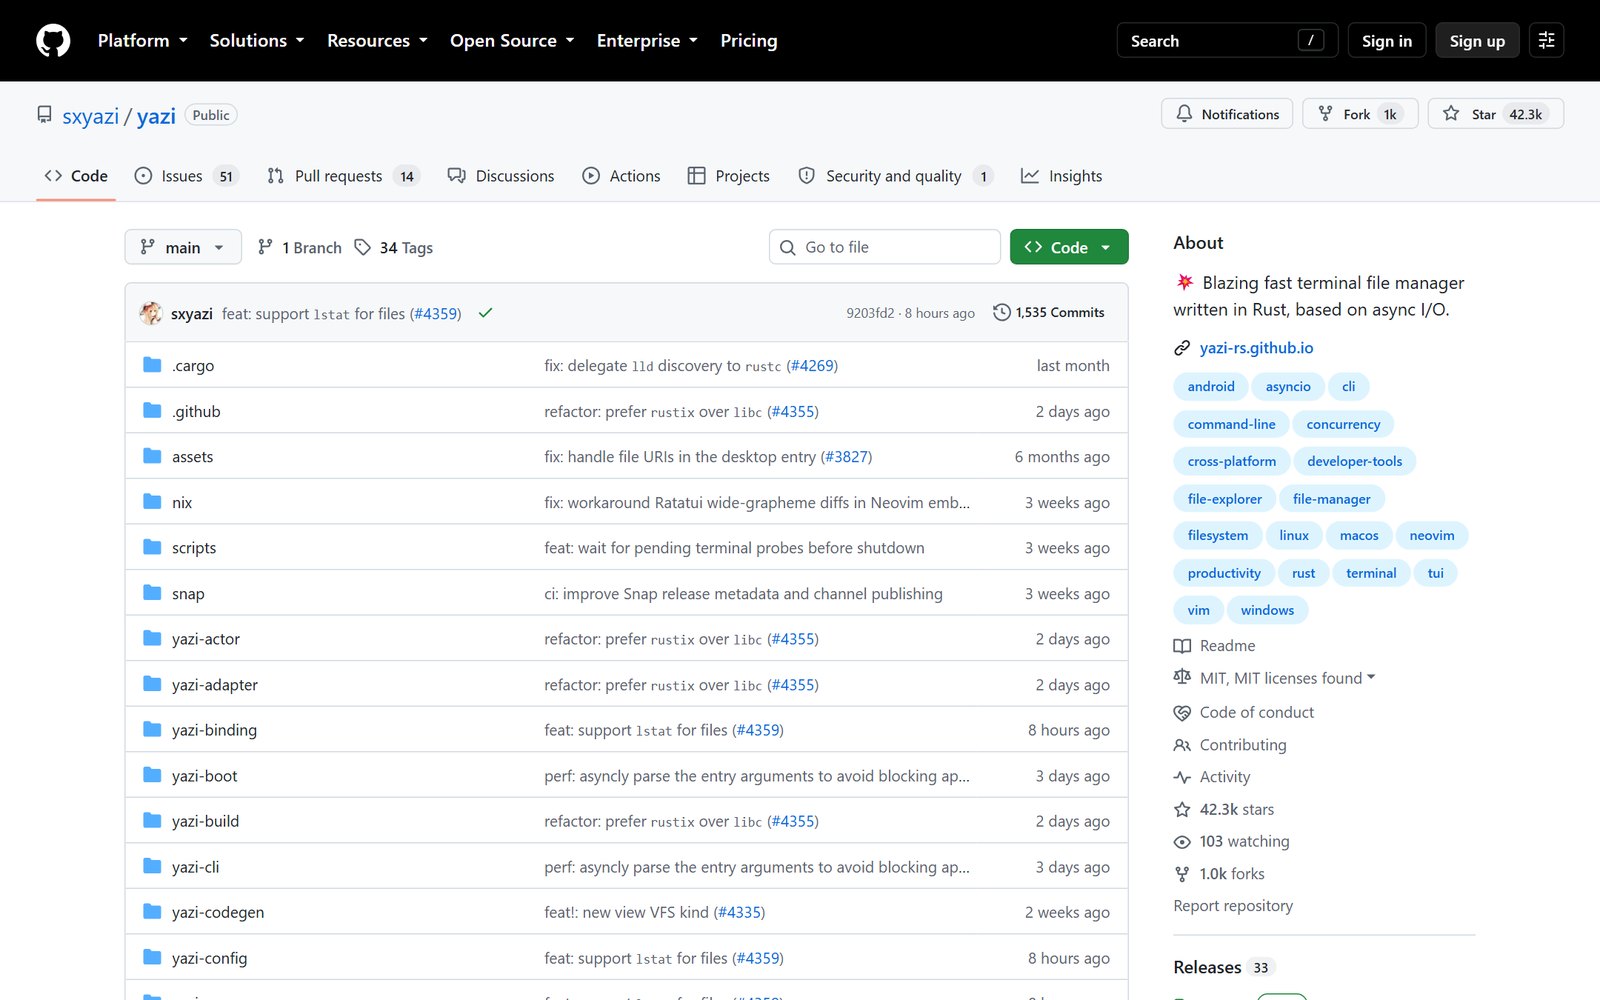Open the 103 watching link
This screenshot has height=1000, width=1600.
click(x=1244, y=842)
